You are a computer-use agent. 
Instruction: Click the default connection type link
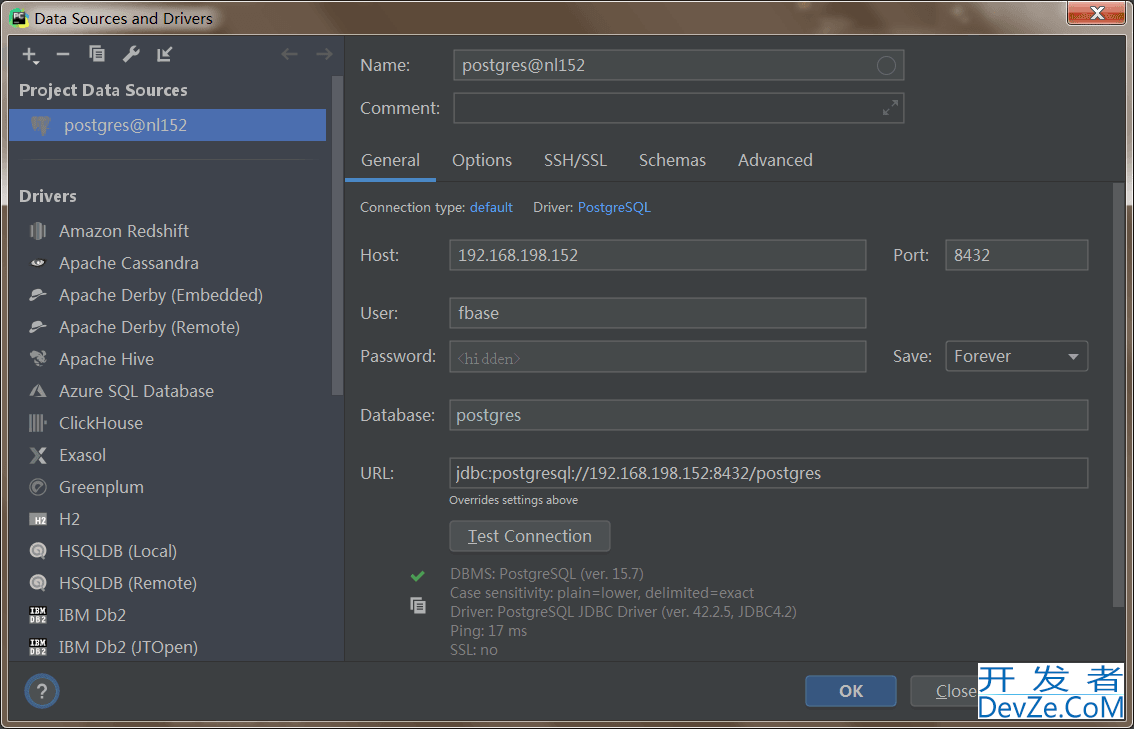point(491,208)
